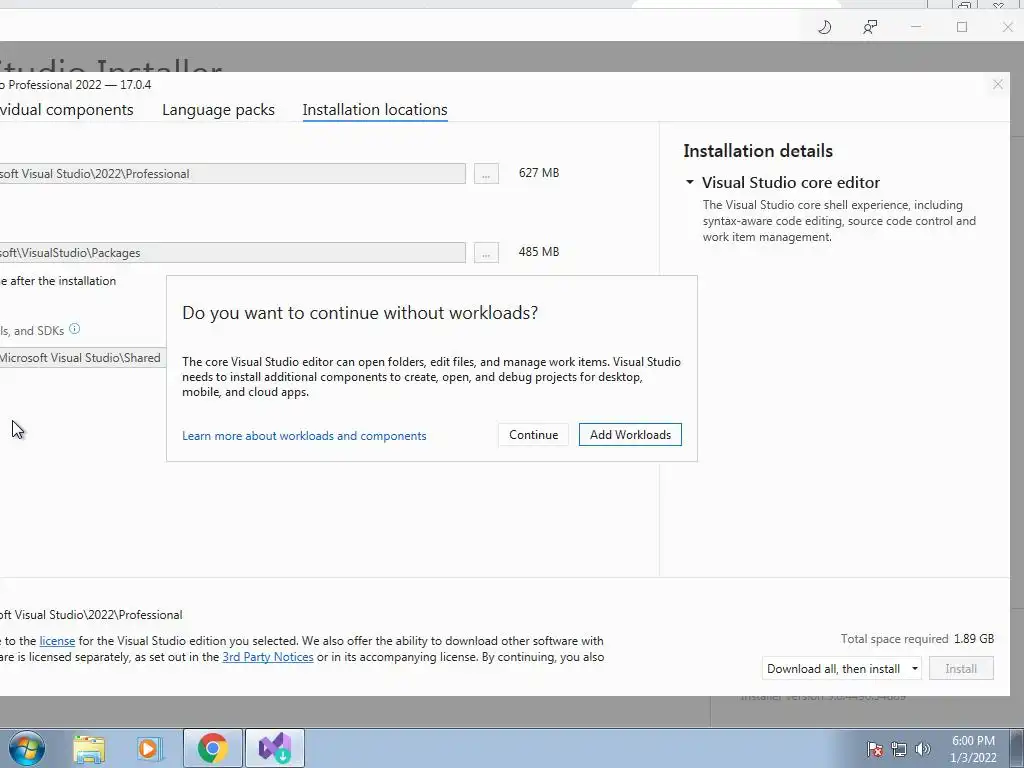Click the 485 MB size value

[x=539, y=252]
